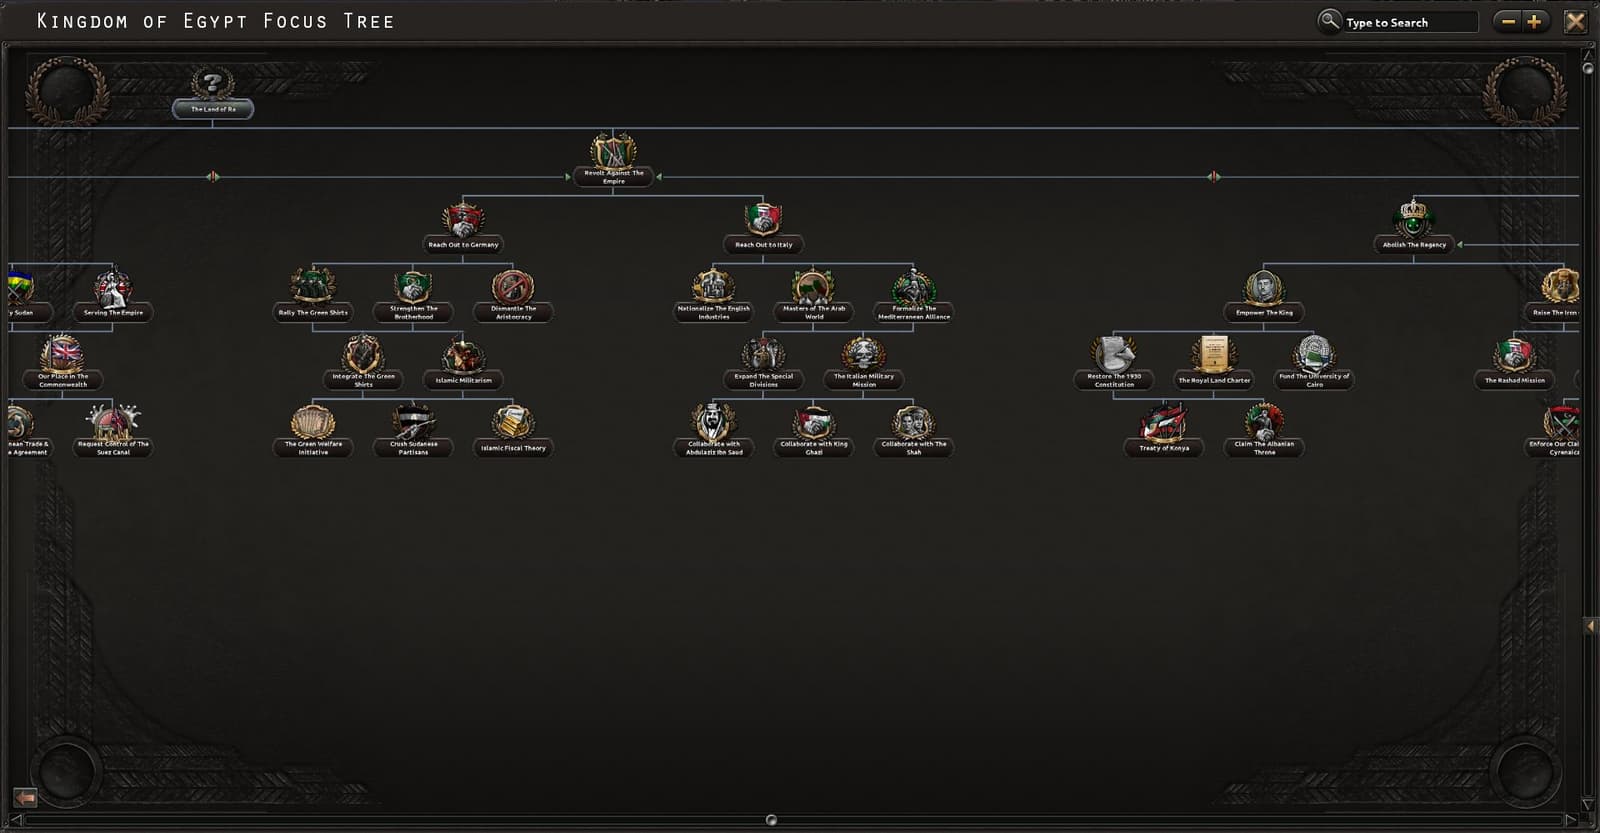Click The Royal Land Charter focus
Screen dimensions: 1600x833
click(x=1214, y=362)
